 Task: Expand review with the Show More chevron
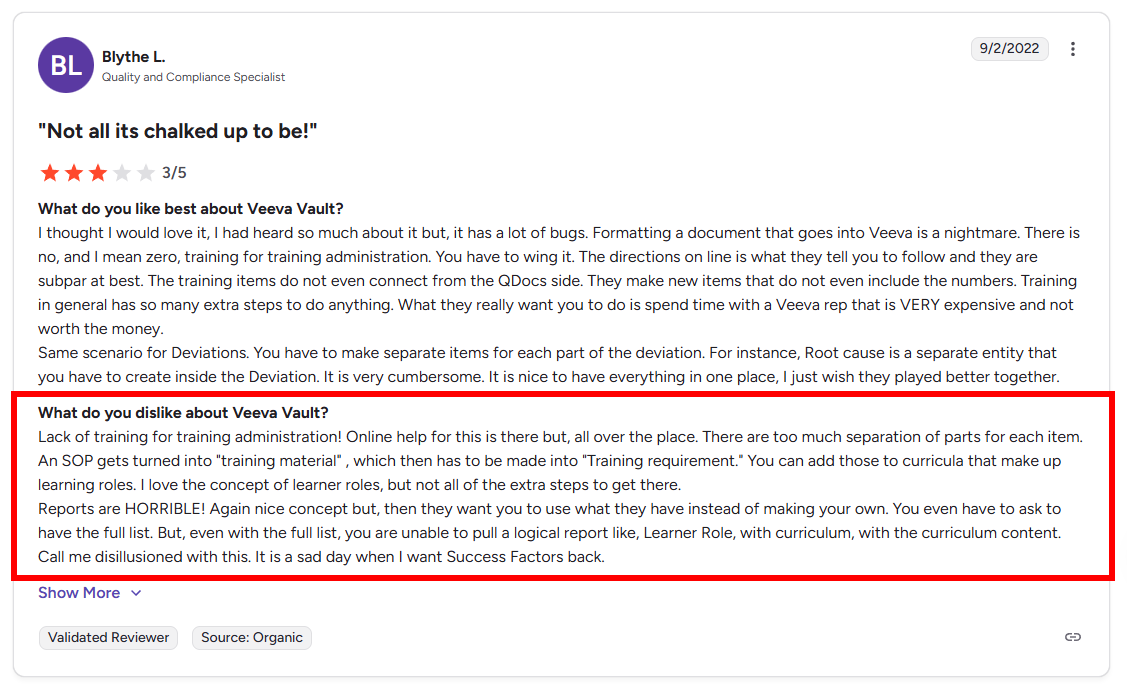point(136,593)
